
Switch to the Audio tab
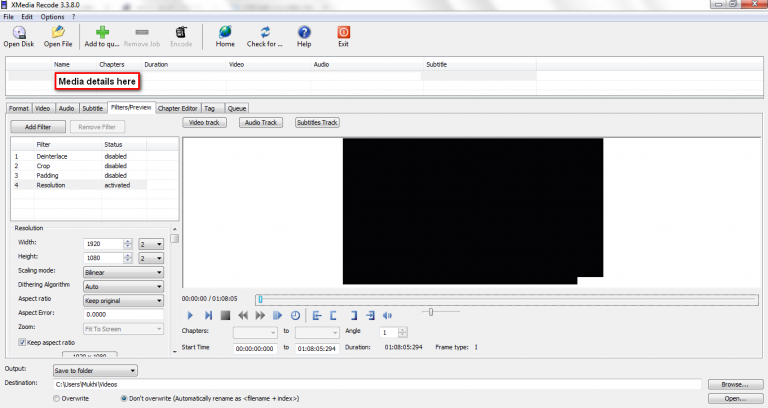(x=67, y=108)
